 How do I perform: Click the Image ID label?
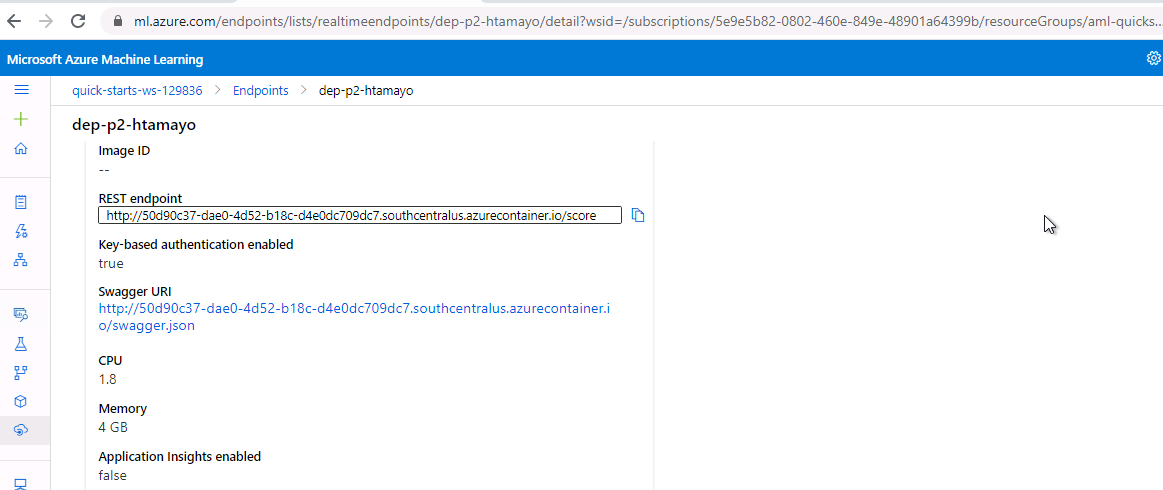click(x=125, y=150)
